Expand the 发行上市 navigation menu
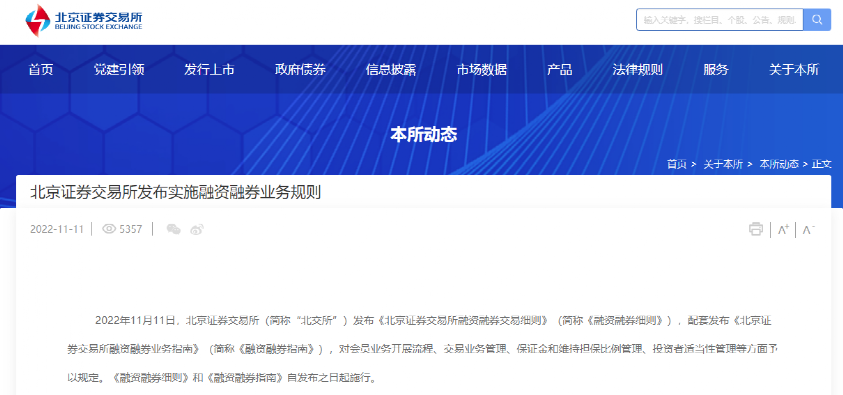 pyautogui.click(x=209, y=69)
